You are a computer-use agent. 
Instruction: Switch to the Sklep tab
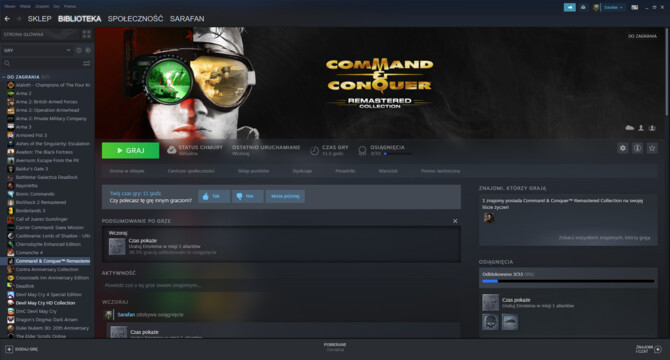click(39, 19)
